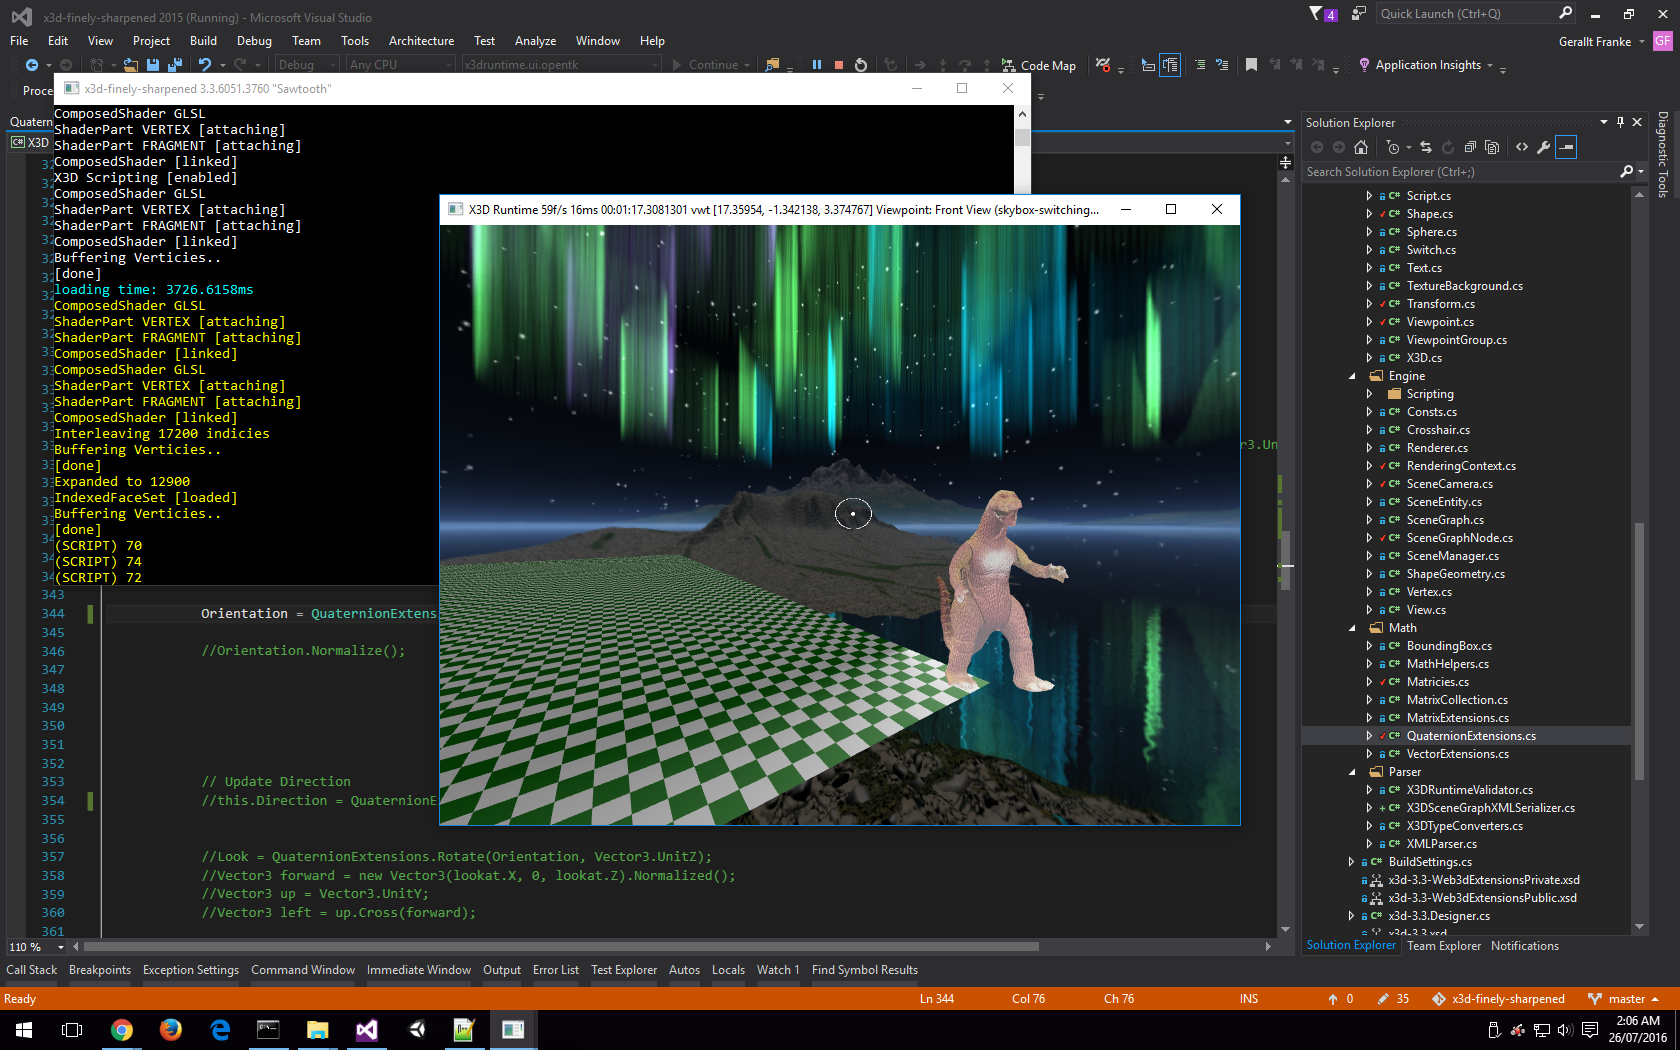
Task: Open the notifications filter flag icon
Action: point(1323,14)
